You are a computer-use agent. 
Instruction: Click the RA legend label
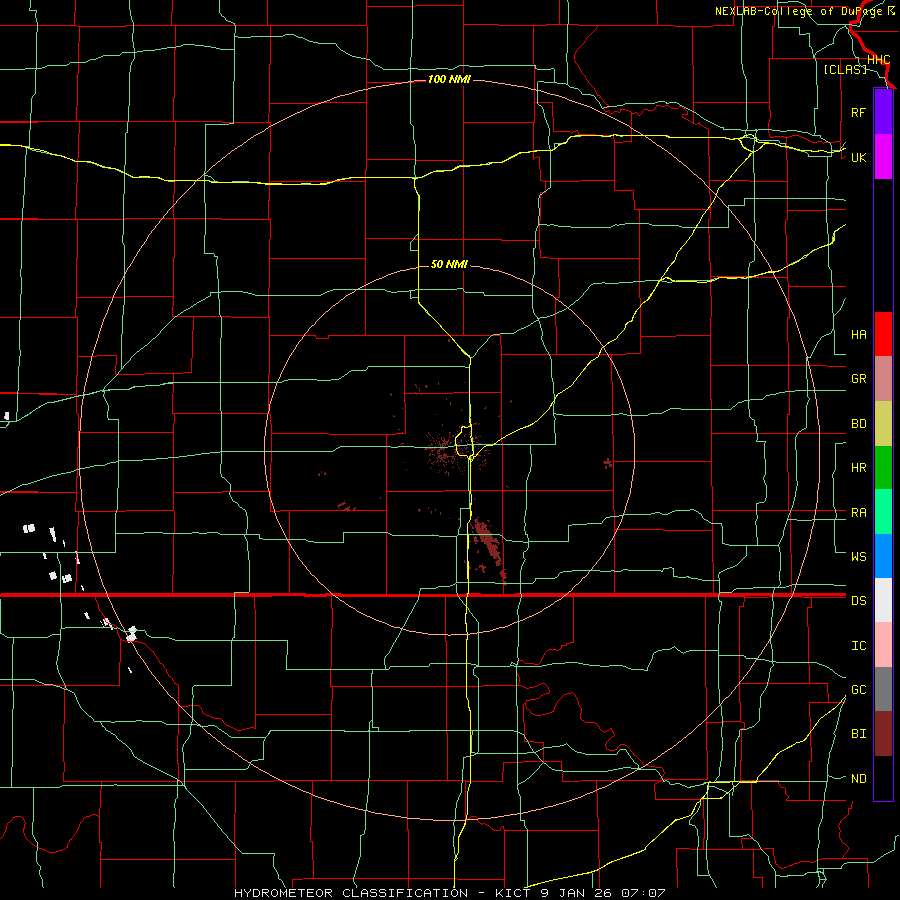pos(858,513)
